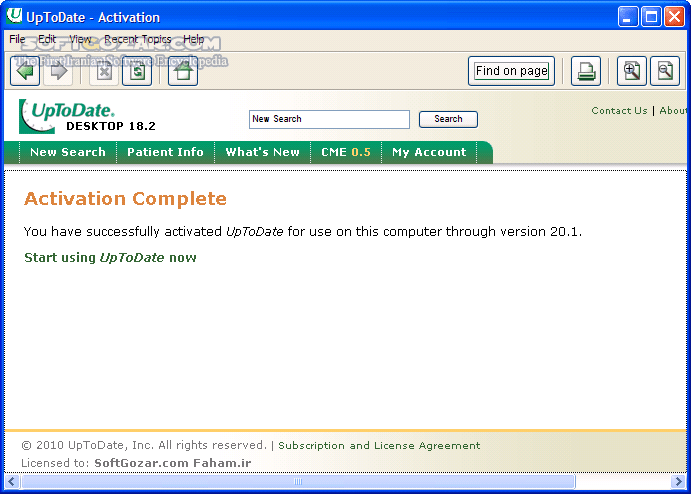Refresh the page with the reload icon
This screenshot has width=691, height=494.
[137, 71]
